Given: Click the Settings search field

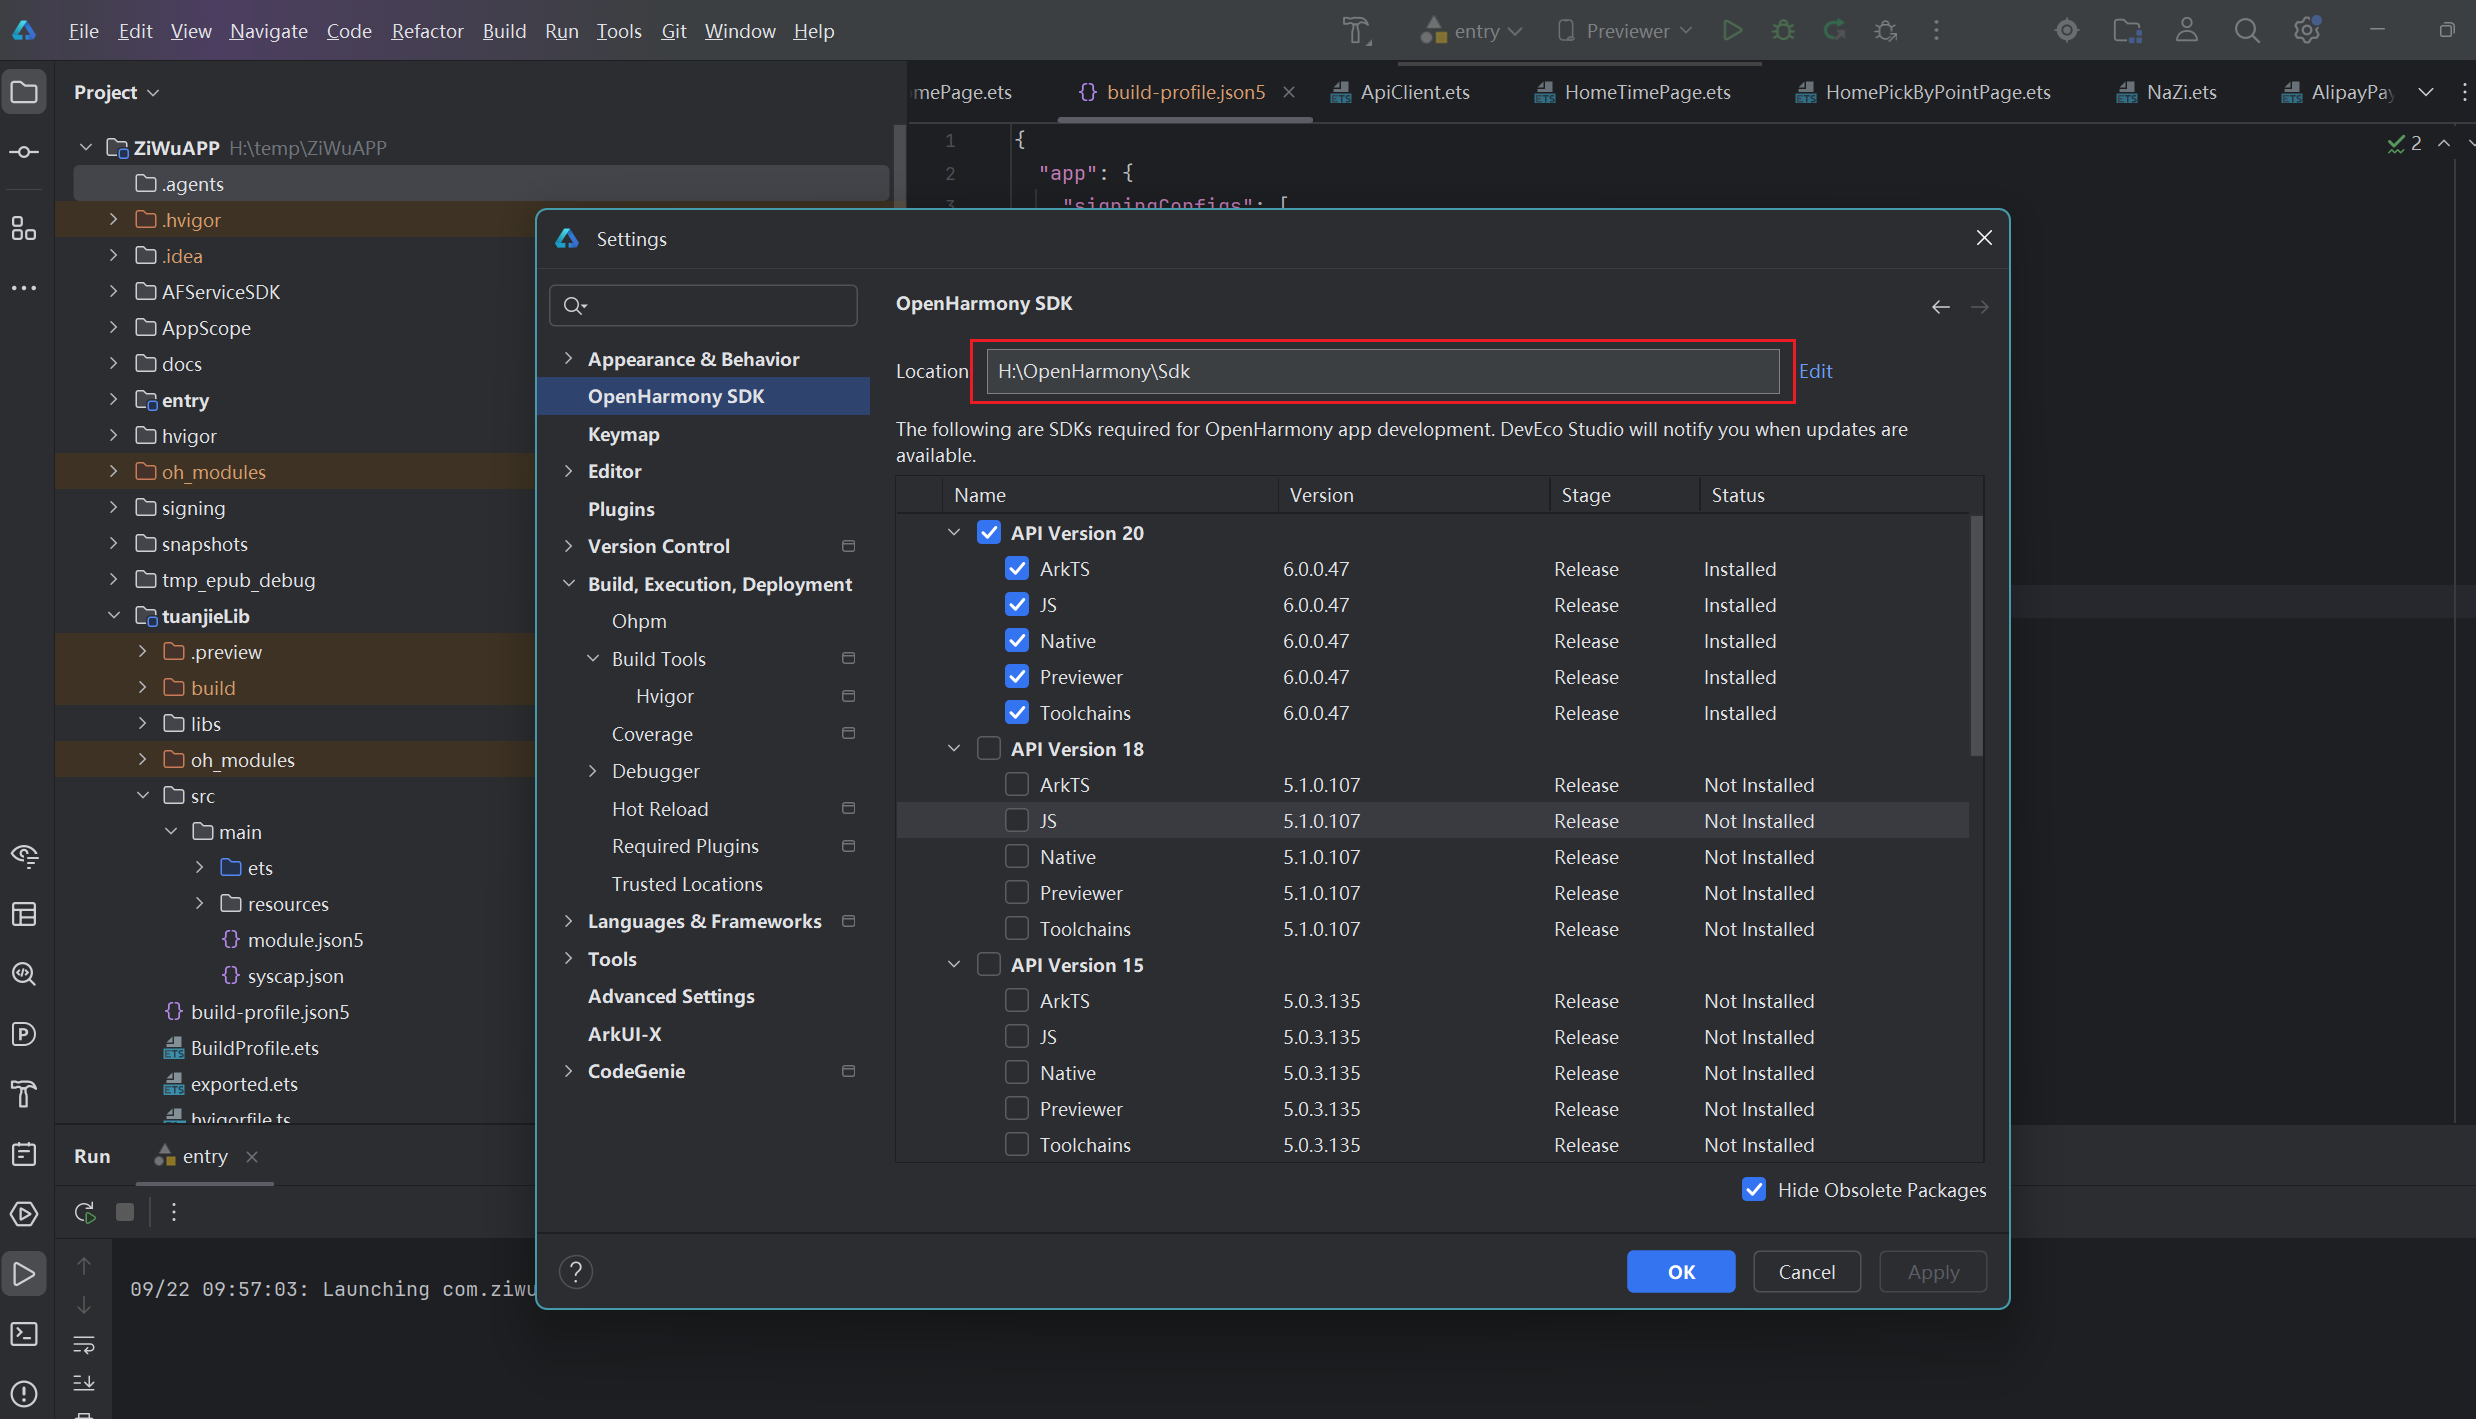Looking at the screenshot, I should click(x=704, y=305).
